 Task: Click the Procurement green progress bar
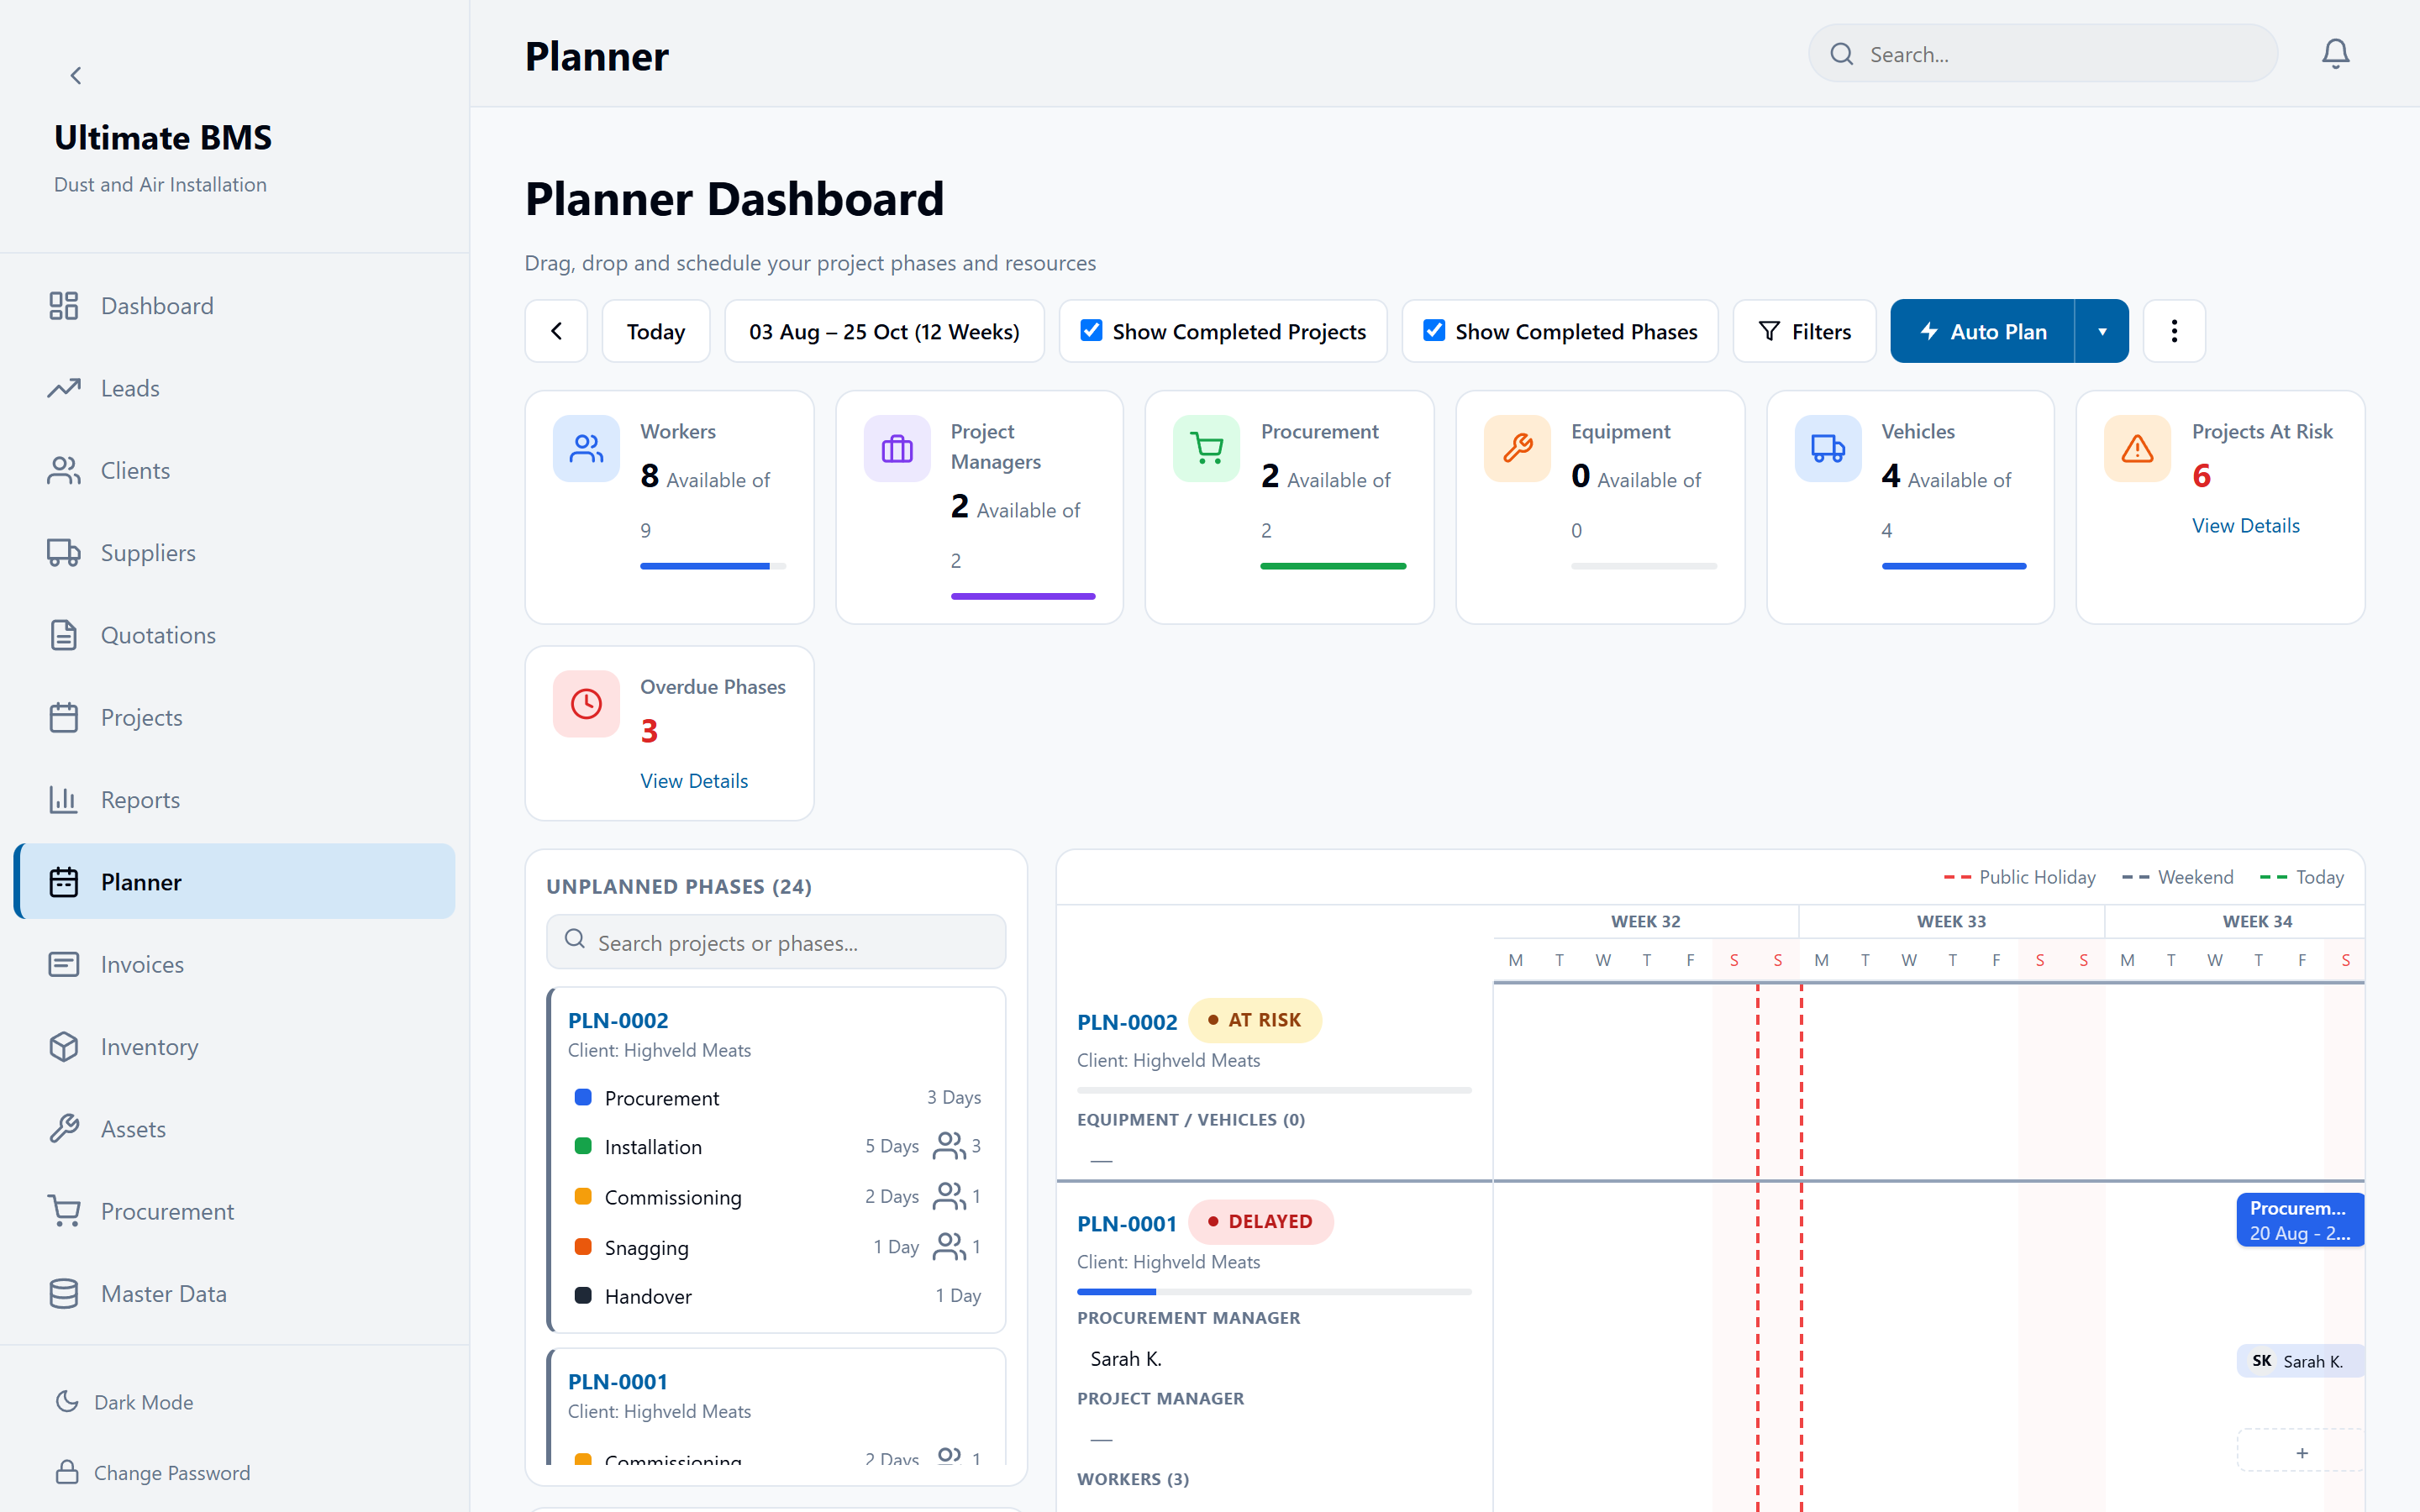pyautogui.click(x=1333, y=566)
